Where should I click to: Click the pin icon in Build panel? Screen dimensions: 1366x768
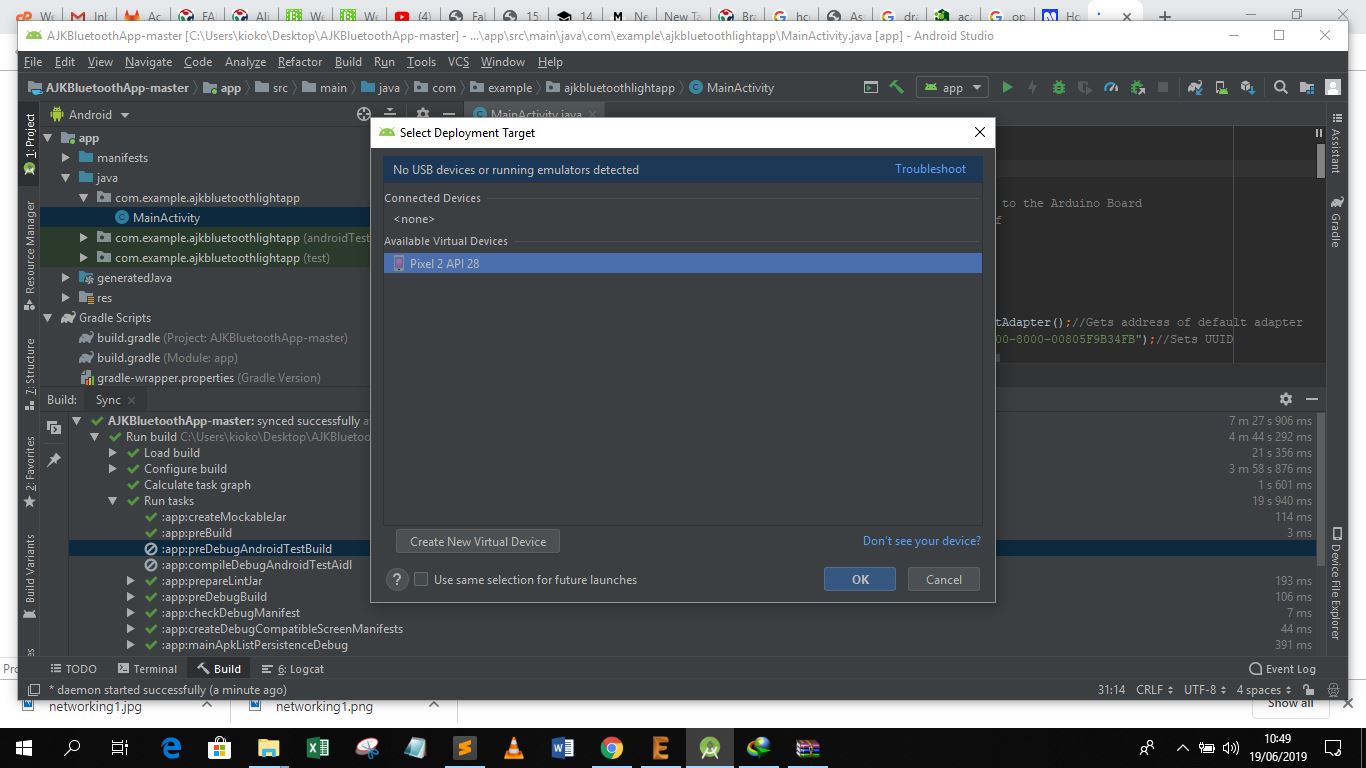pyautogui.click(x=54, y=460)
